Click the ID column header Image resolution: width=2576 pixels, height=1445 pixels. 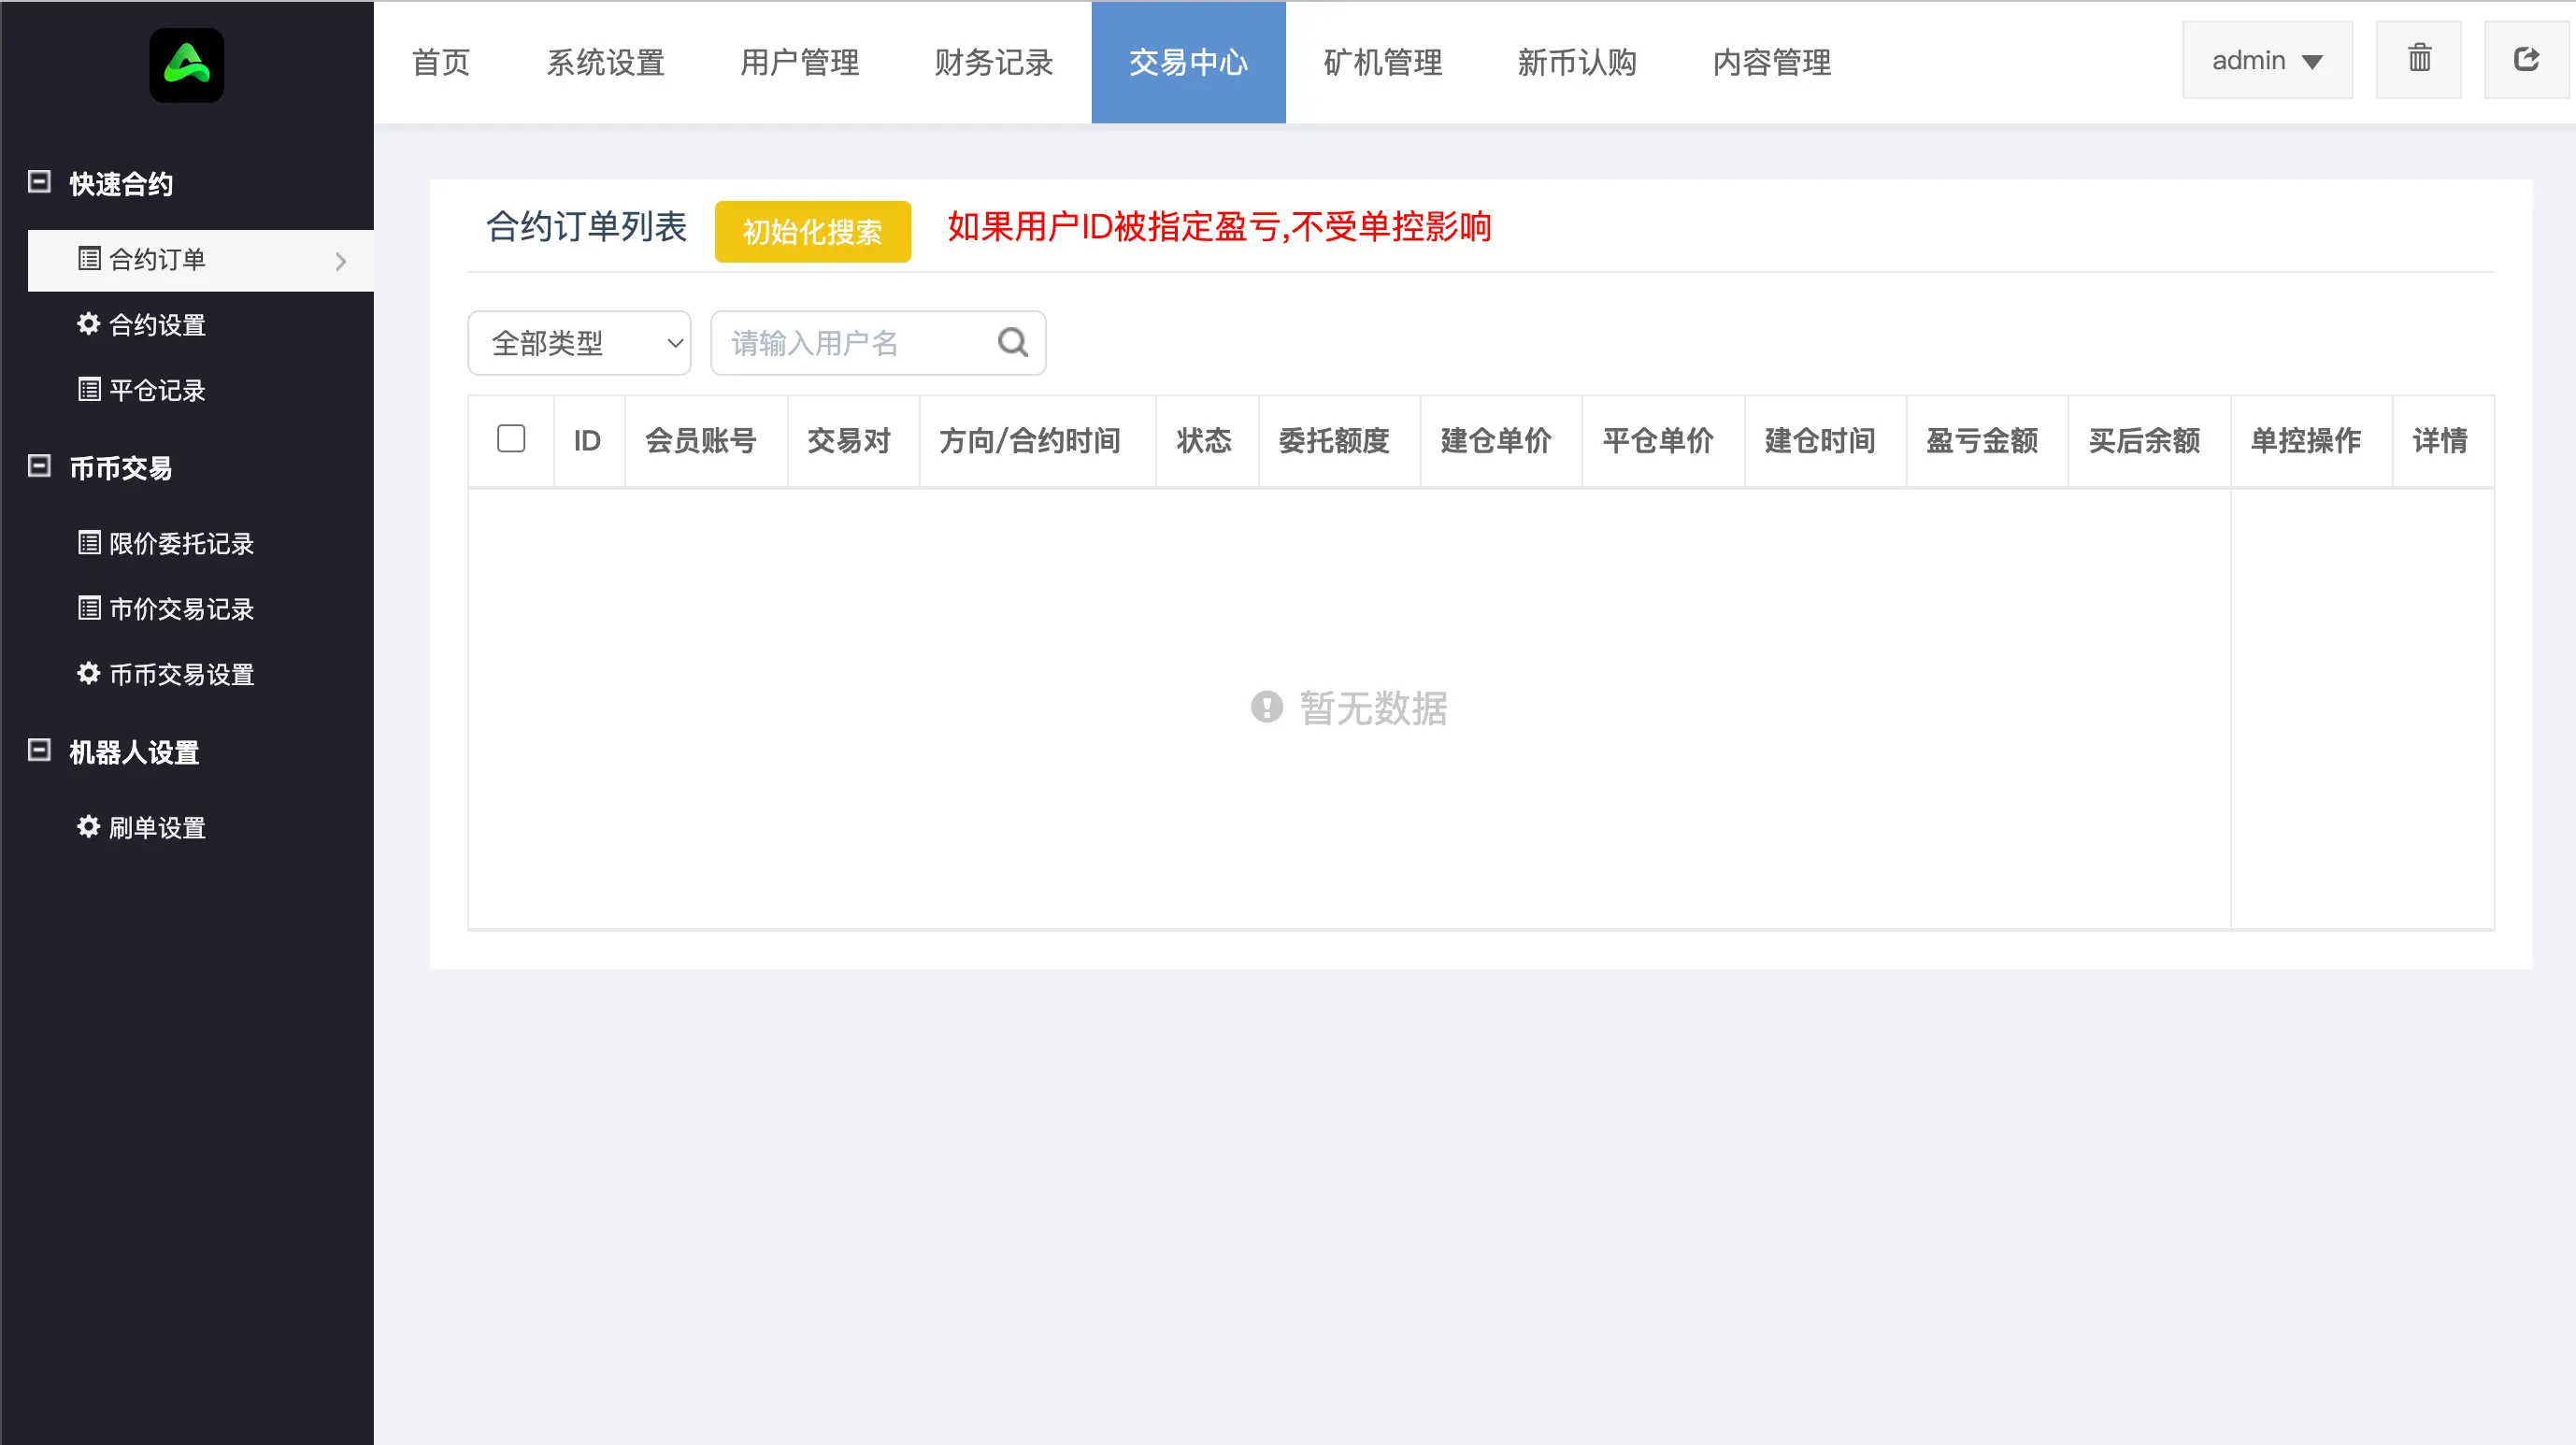pyautogui.click(x=587, y=440)
